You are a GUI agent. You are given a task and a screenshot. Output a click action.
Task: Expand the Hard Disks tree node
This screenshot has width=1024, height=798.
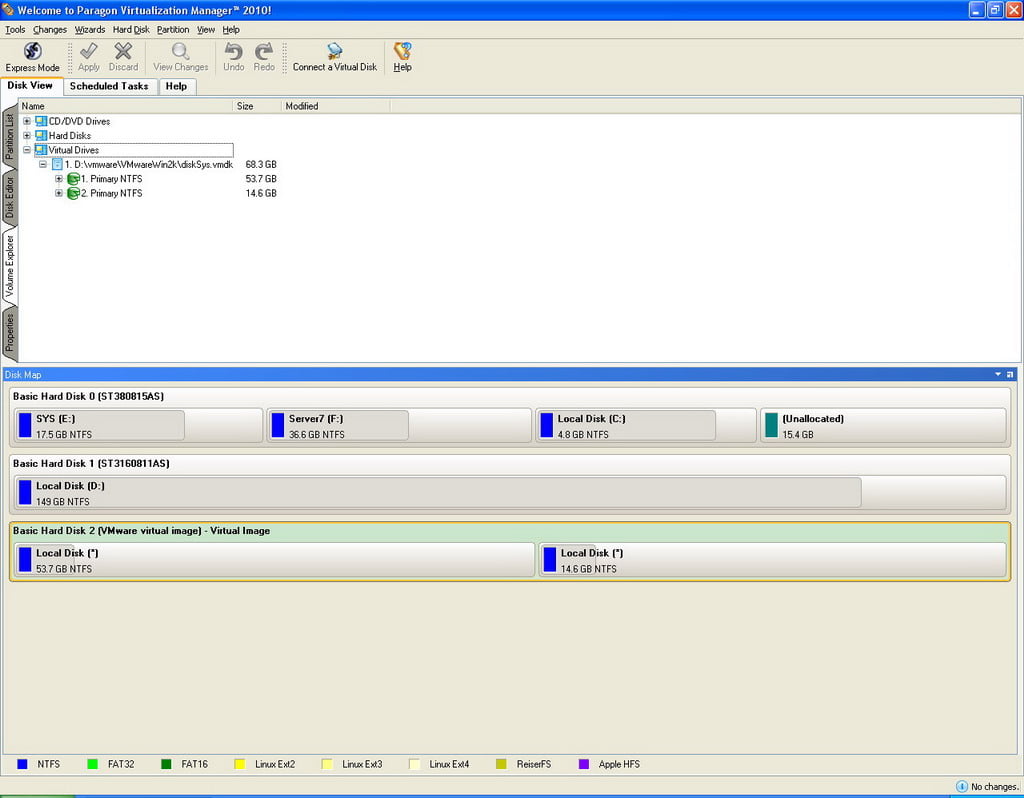tap(27, 136)
